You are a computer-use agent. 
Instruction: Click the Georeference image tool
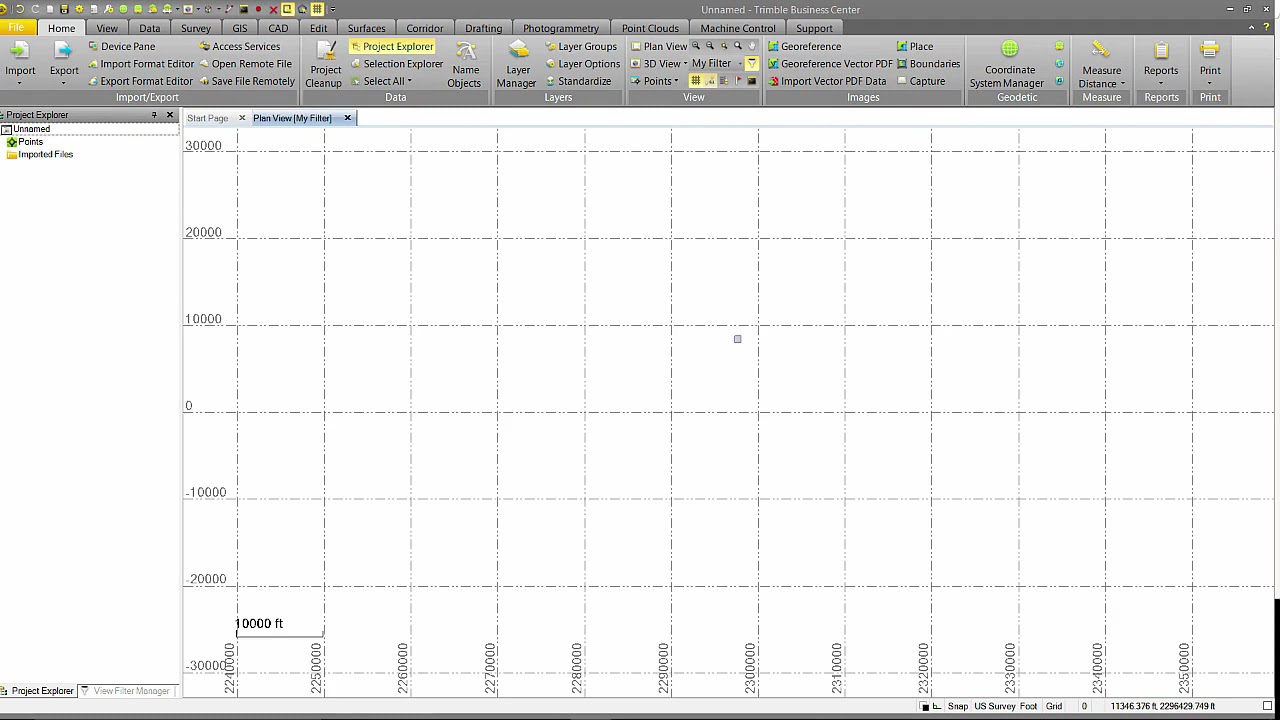pos(805,47)
